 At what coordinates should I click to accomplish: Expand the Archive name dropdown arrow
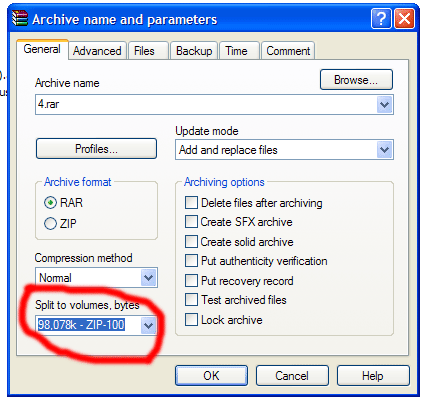tap(385, 105)
